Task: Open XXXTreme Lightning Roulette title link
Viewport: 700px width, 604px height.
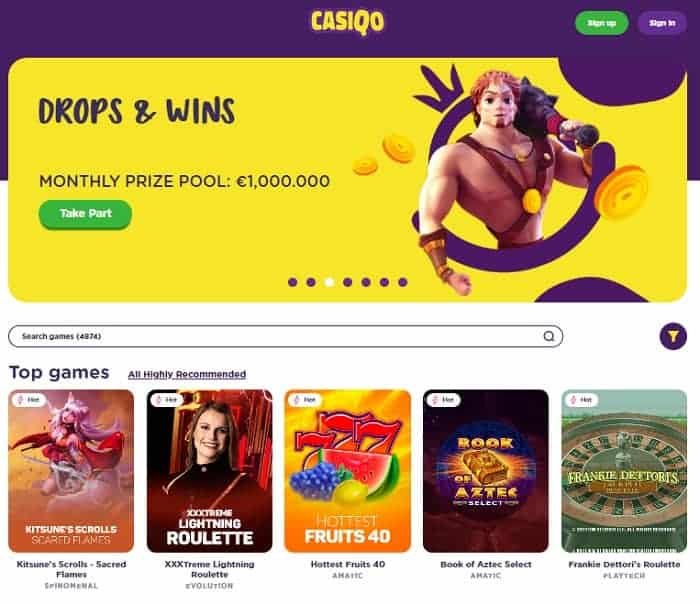Action: pos(209,569)
